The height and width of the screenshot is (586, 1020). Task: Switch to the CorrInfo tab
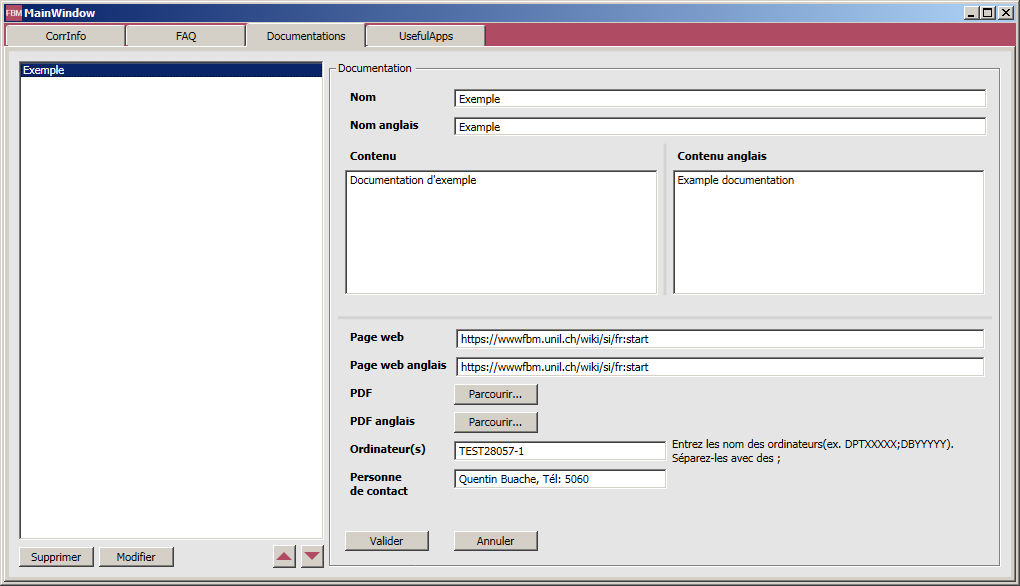pyautogui.click(x=65, y=36)
